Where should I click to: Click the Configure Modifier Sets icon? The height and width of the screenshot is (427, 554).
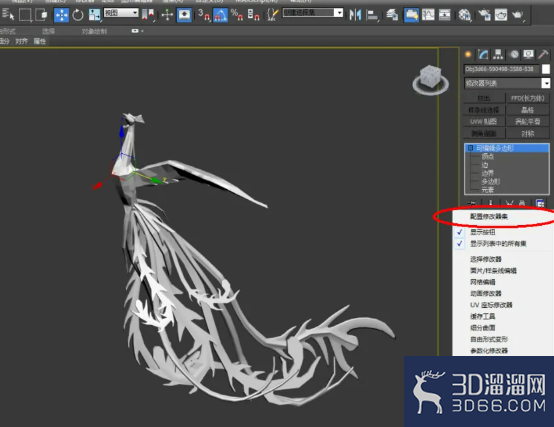tap(540, 203)
